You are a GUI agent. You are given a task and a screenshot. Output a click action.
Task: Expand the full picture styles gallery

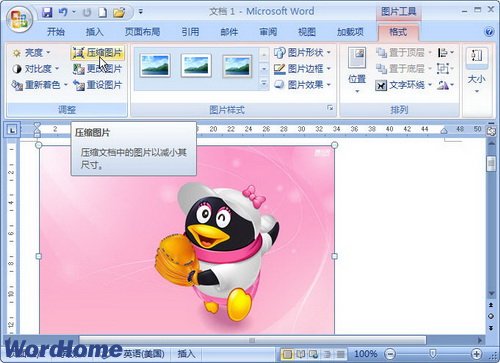264,83
